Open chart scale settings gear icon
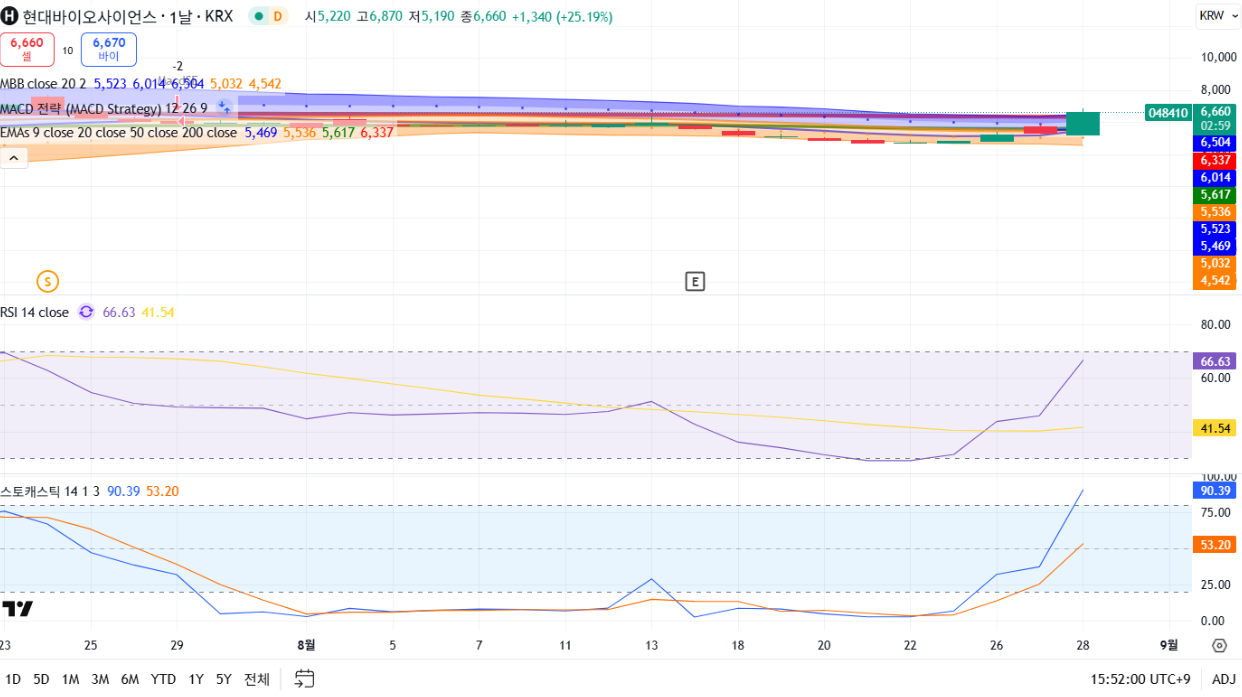1242x697 pixels. click(x=1219, y=645)
